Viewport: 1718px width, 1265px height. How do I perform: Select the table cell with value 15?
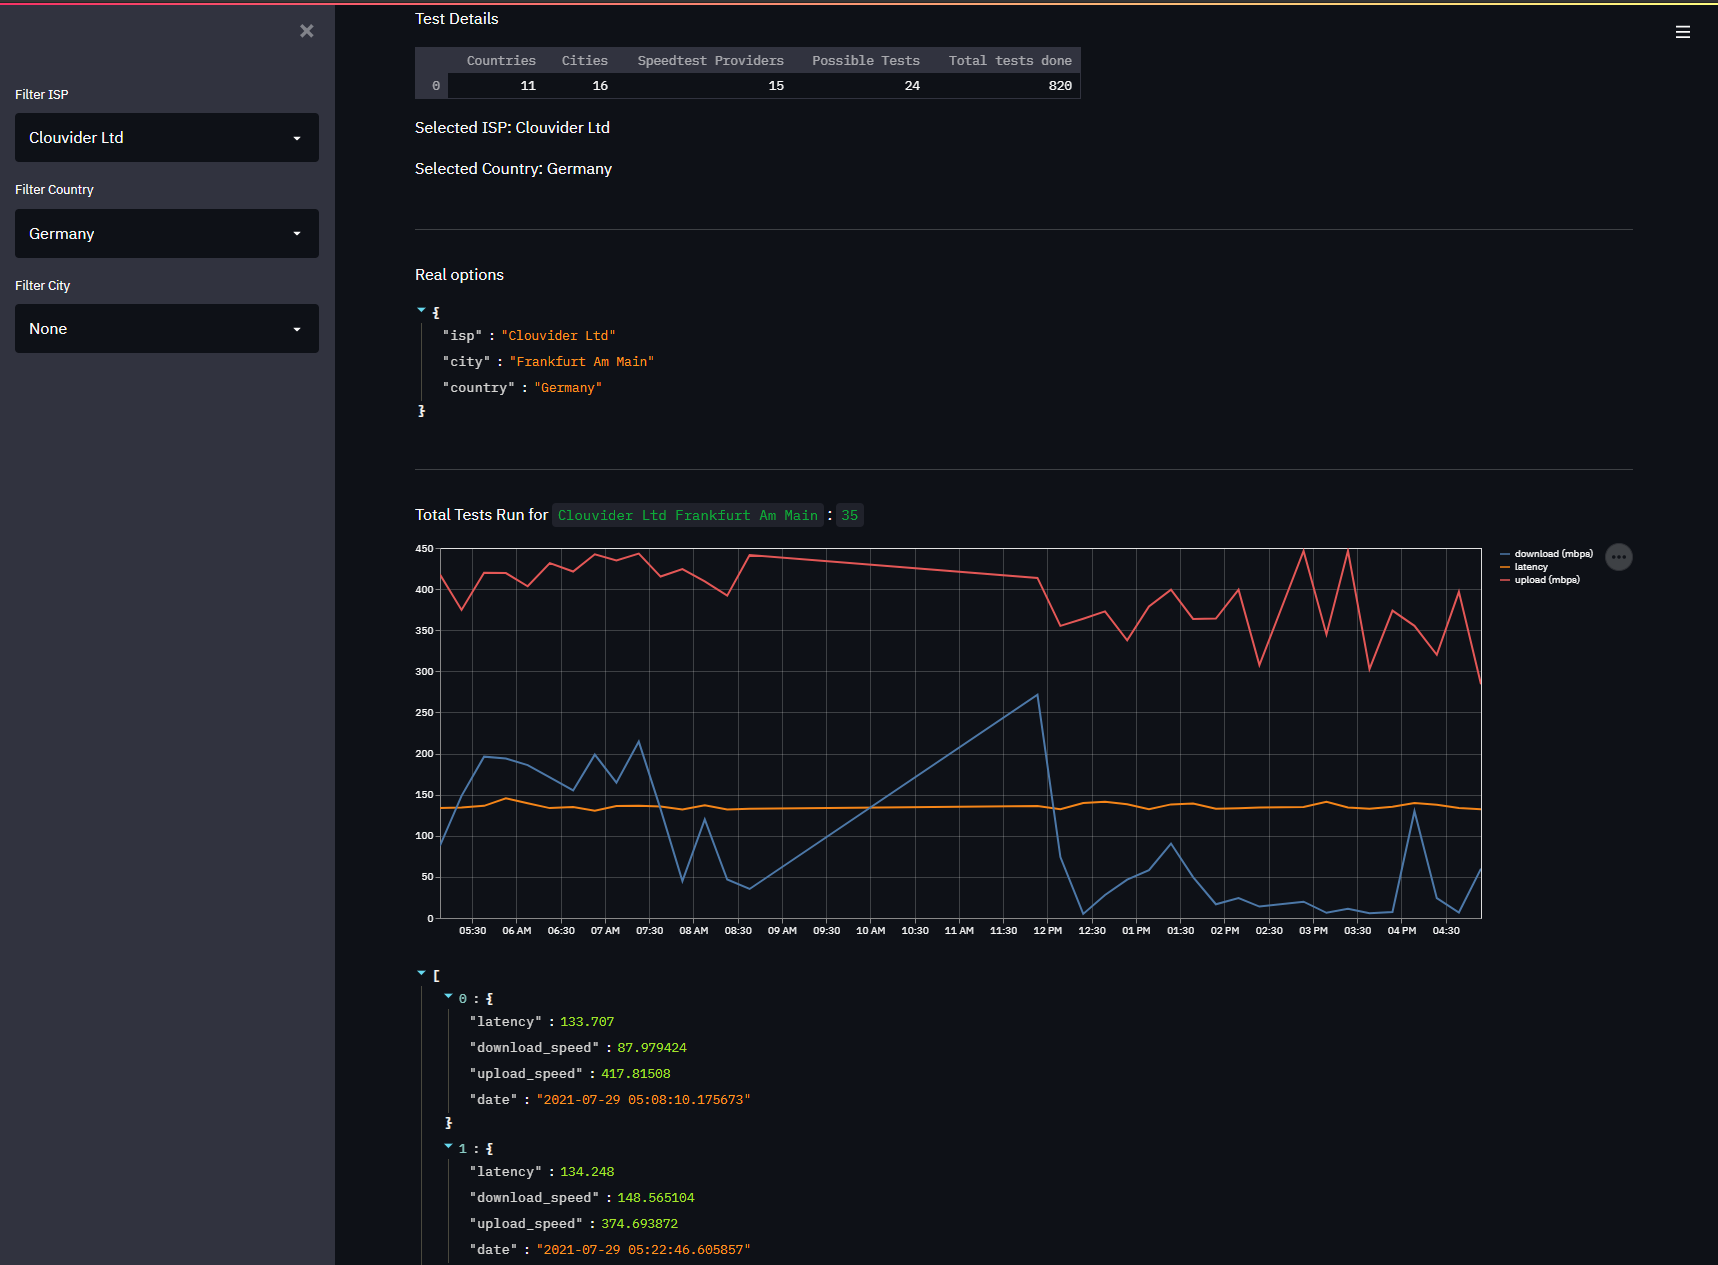[x=704, y=86]
